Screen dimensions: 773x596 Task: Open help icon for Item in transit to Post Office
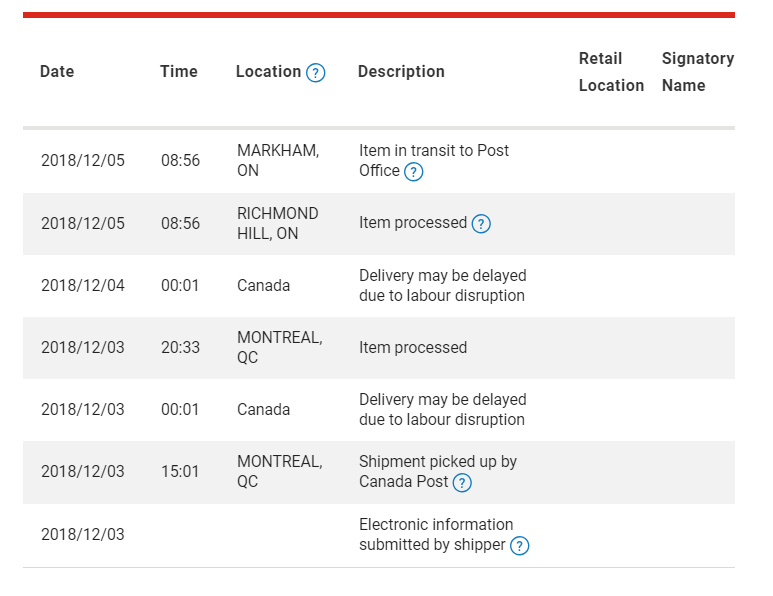[x=414, y=172]
